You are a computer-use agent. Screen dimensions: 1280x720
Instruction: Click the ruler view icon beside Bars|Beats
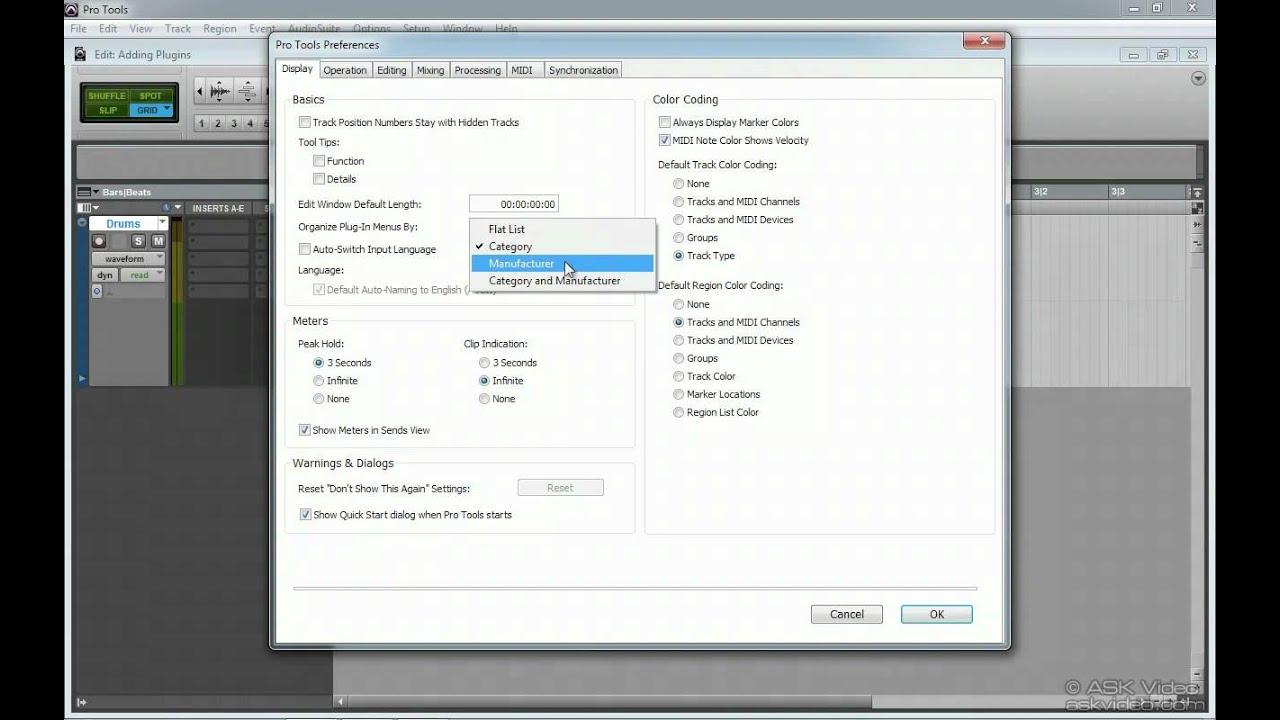tap(84, 192)
